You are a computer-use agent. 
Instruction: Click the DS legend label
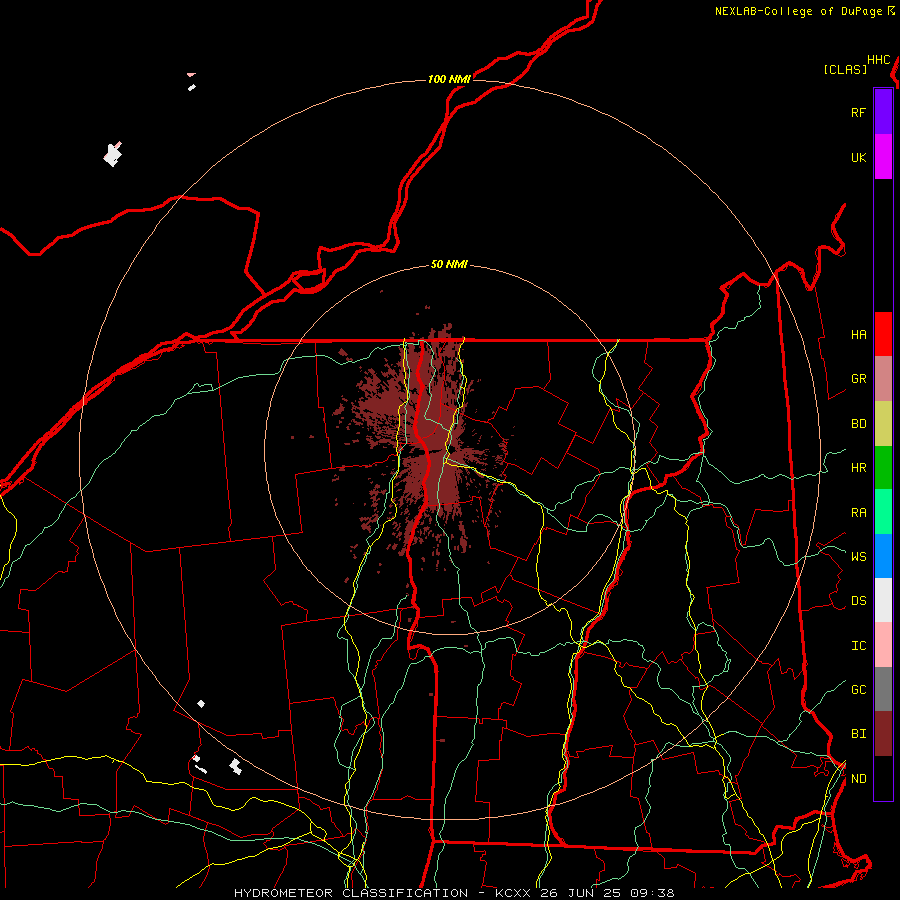click(858, 601)
